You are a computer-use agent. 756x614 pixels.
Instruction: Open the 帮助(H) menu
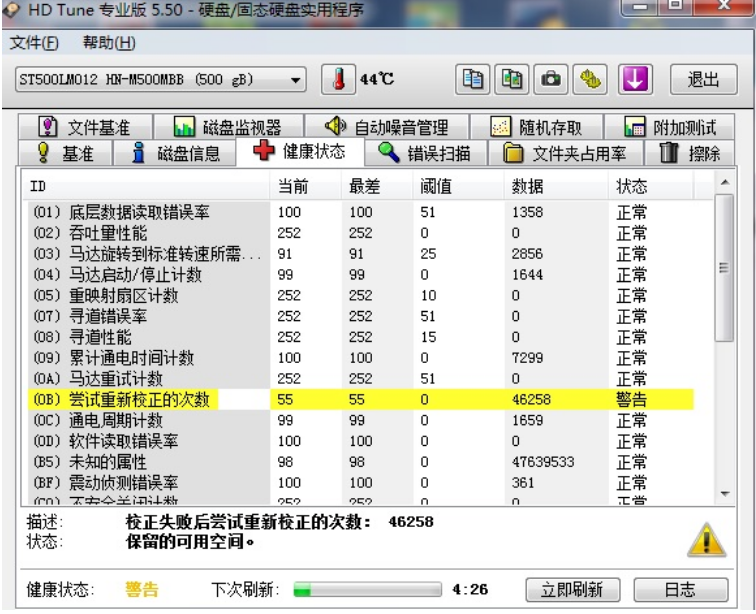click(x=109, y=44)
